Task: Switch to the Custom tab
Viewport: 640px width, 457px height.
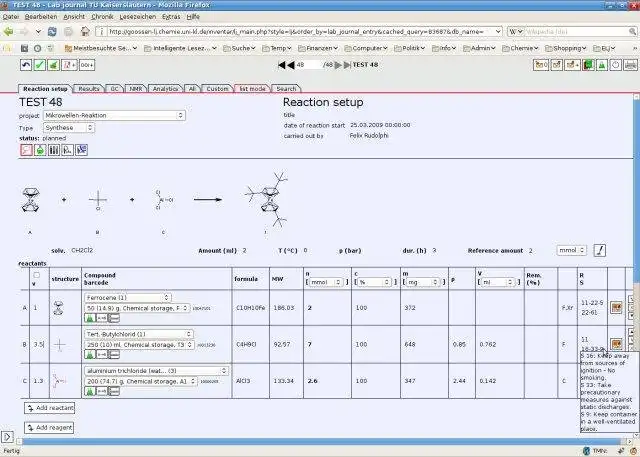Action: (x=217, y=89)
